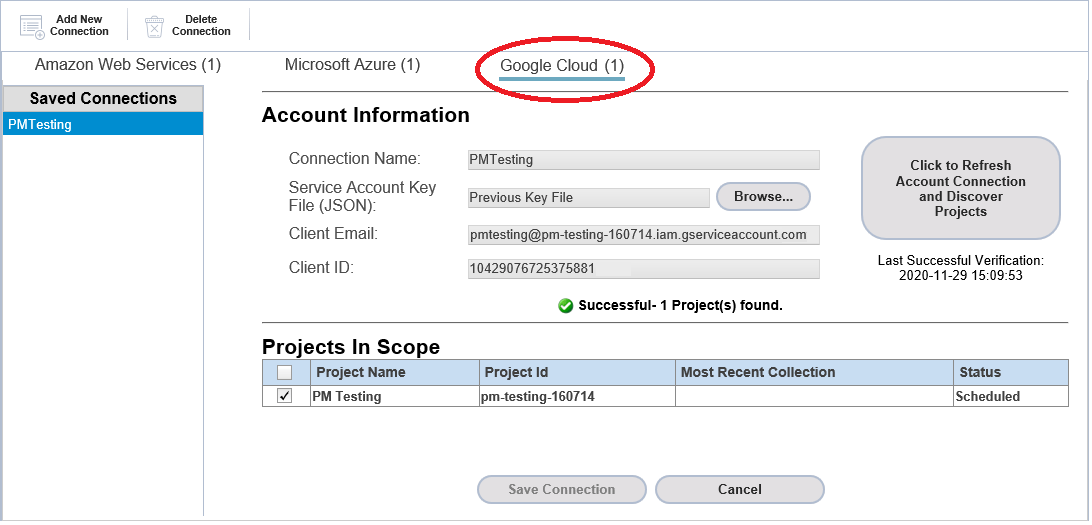Image resolution: width=1092 pixels, height=525 pixels.
Task: Click the Connection Name input field
Action: (644, 159)
